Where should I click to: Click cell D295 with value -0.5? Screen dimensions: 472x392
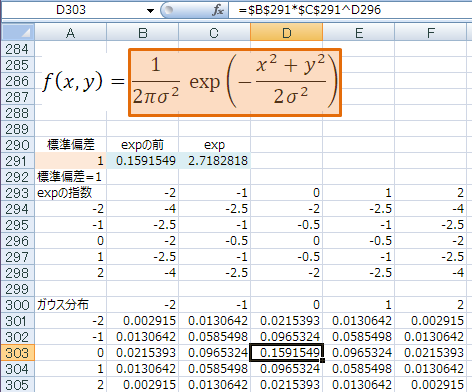pos(287,225)
